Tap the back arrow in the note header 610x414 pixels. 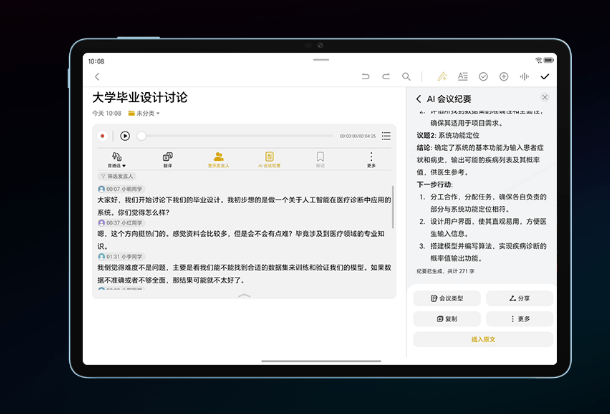pyautogui.click(x=97, y=77)
